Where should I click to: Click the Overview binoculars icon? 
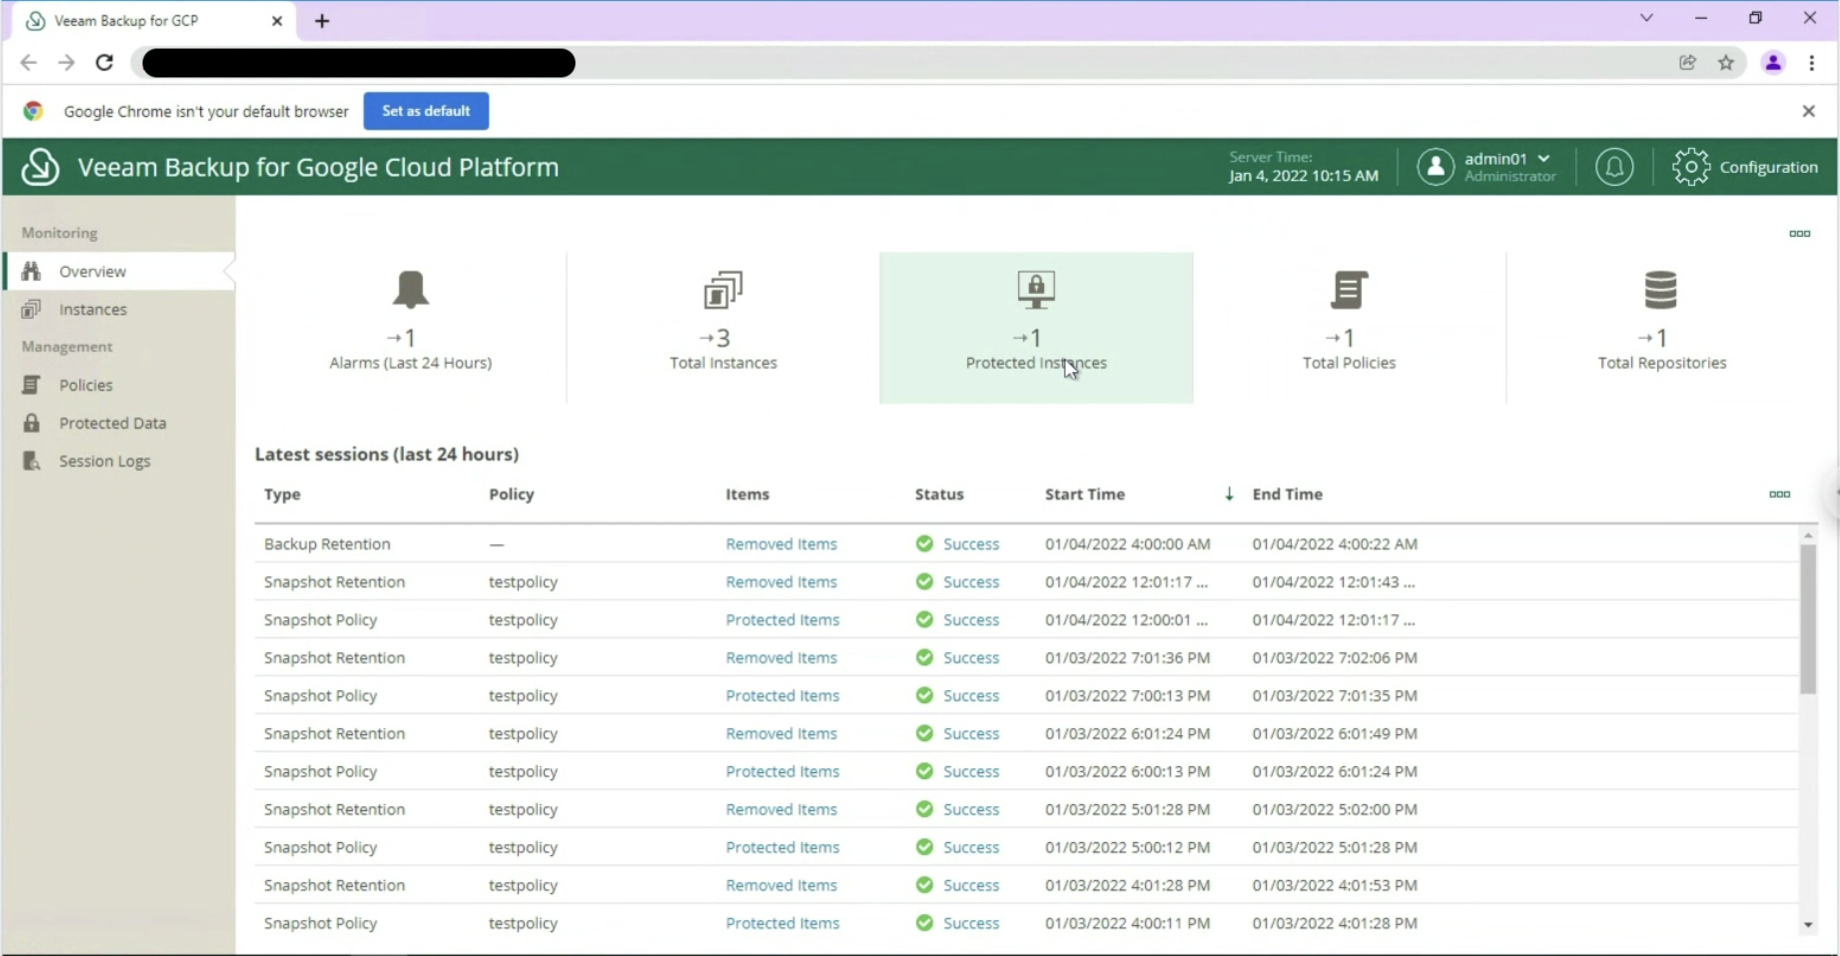click(32, 271)
